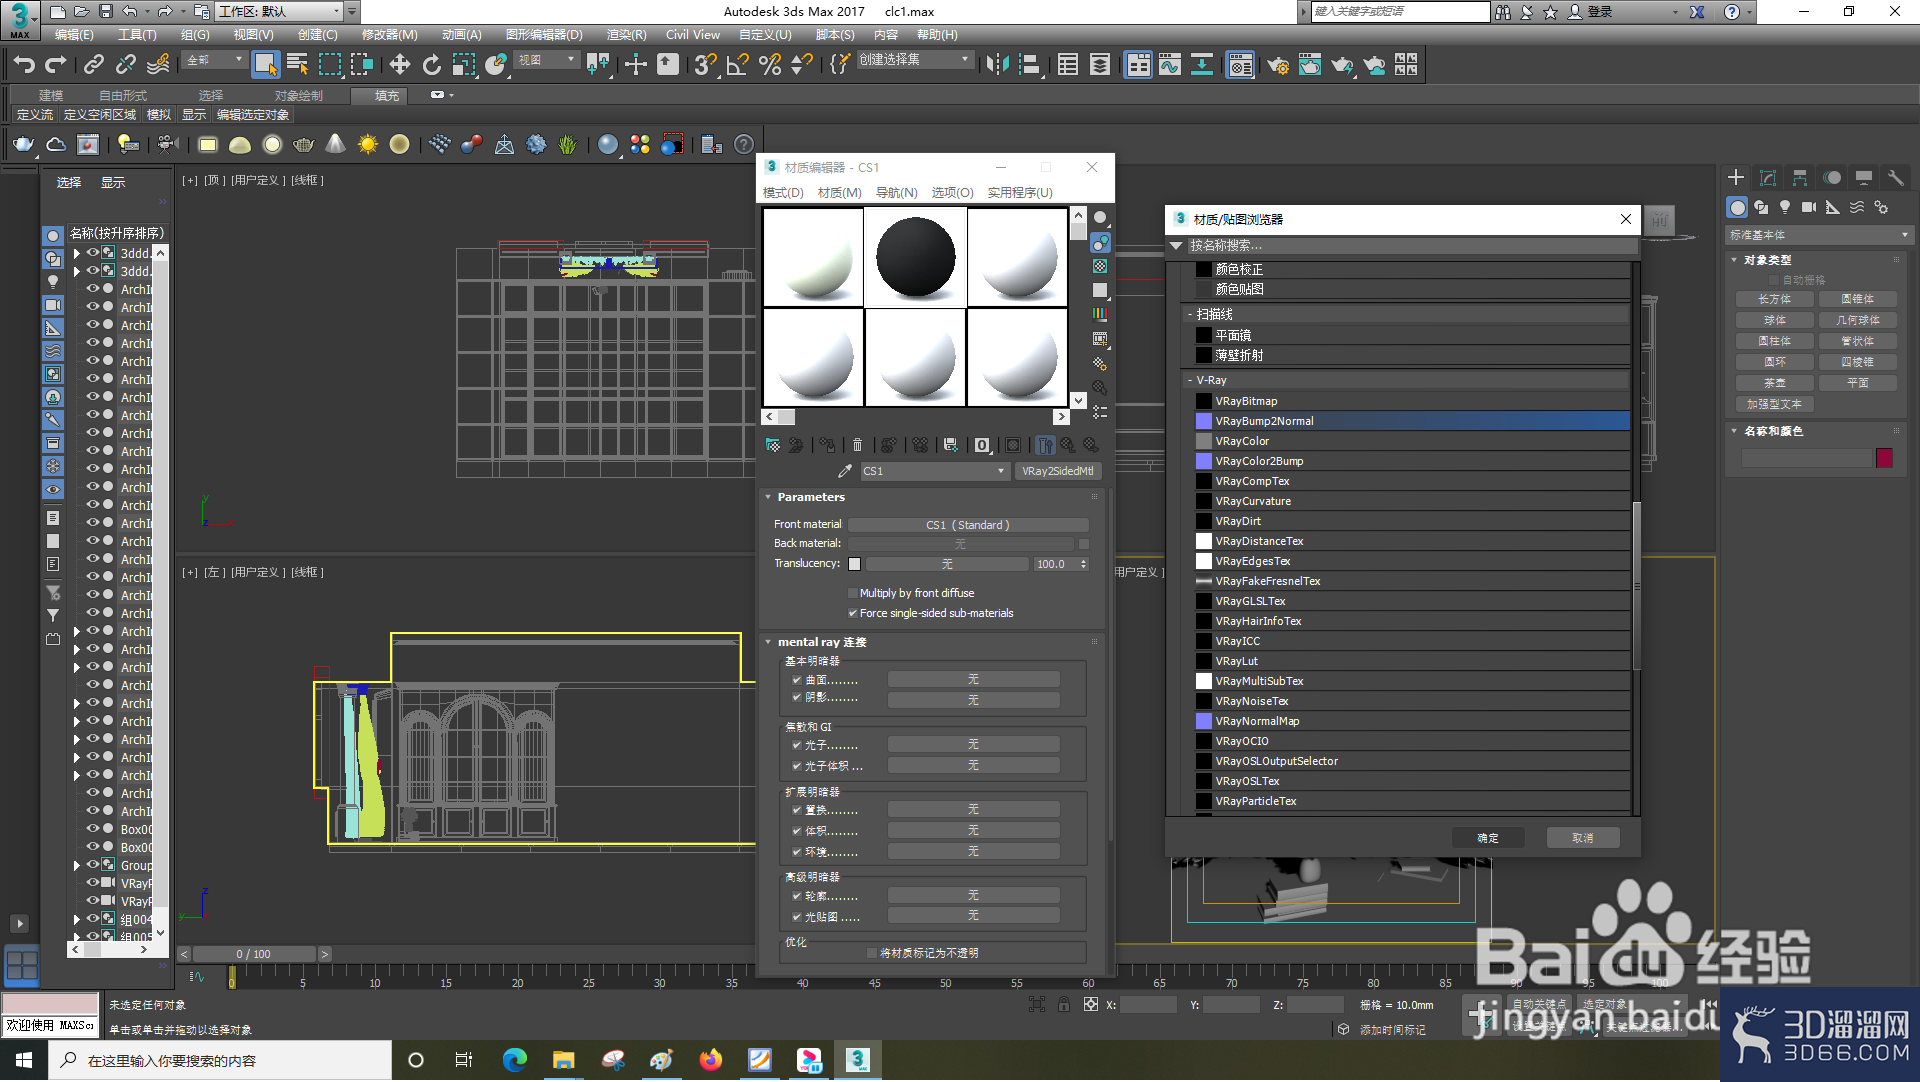Toggle the checkered Background icon in Material Editor

coord(1100,266)
